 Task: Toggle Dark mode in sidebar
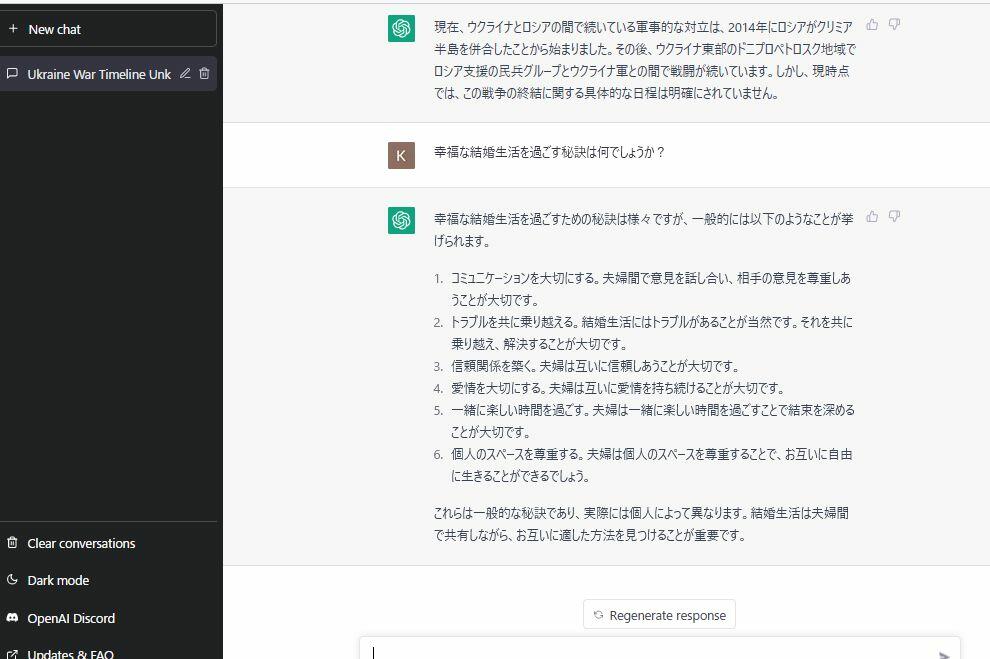point(58,580)
